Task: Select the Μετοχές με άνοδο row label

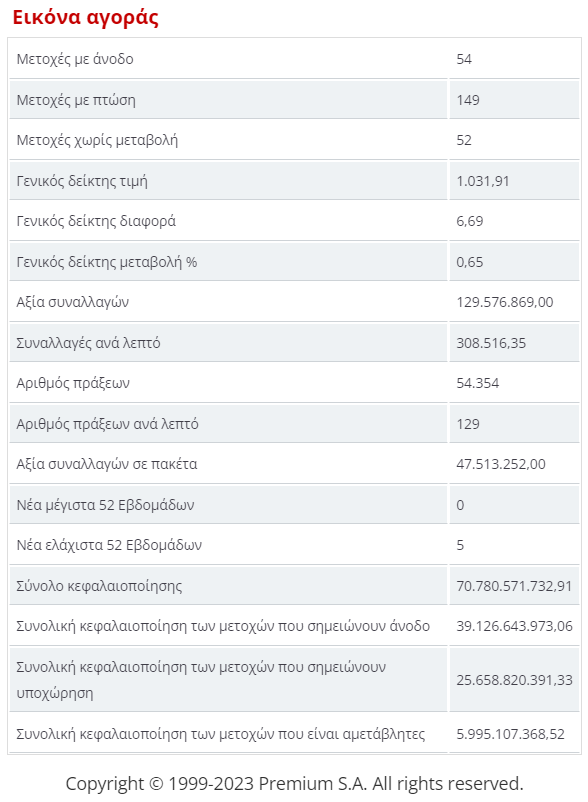Action: point(75,59)
